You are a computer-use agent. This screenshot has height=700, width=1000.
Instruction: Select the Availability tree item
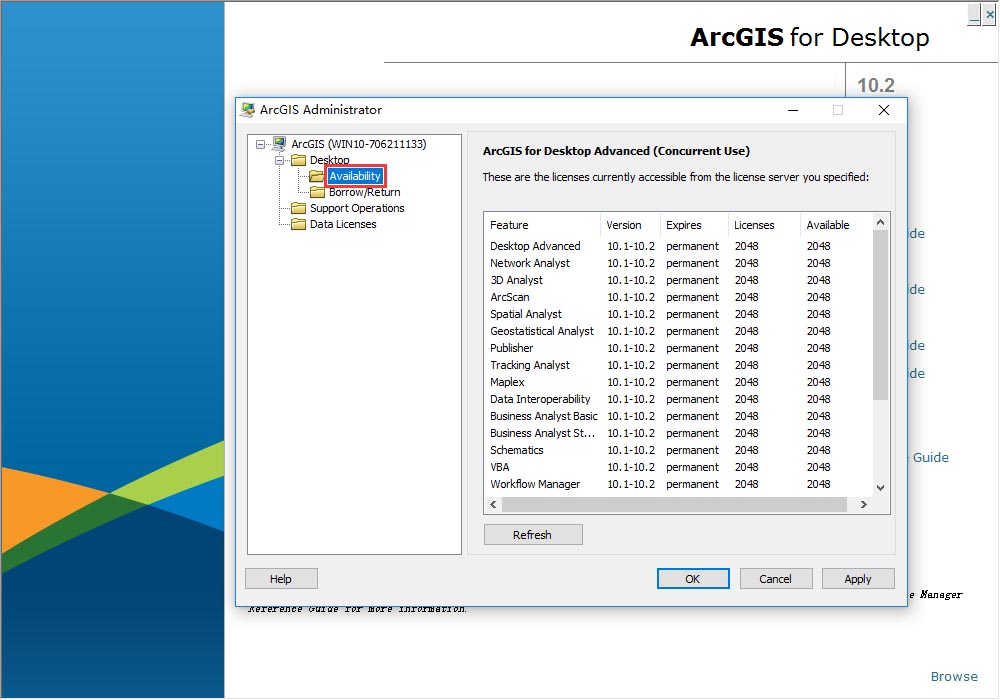(355, 176)
